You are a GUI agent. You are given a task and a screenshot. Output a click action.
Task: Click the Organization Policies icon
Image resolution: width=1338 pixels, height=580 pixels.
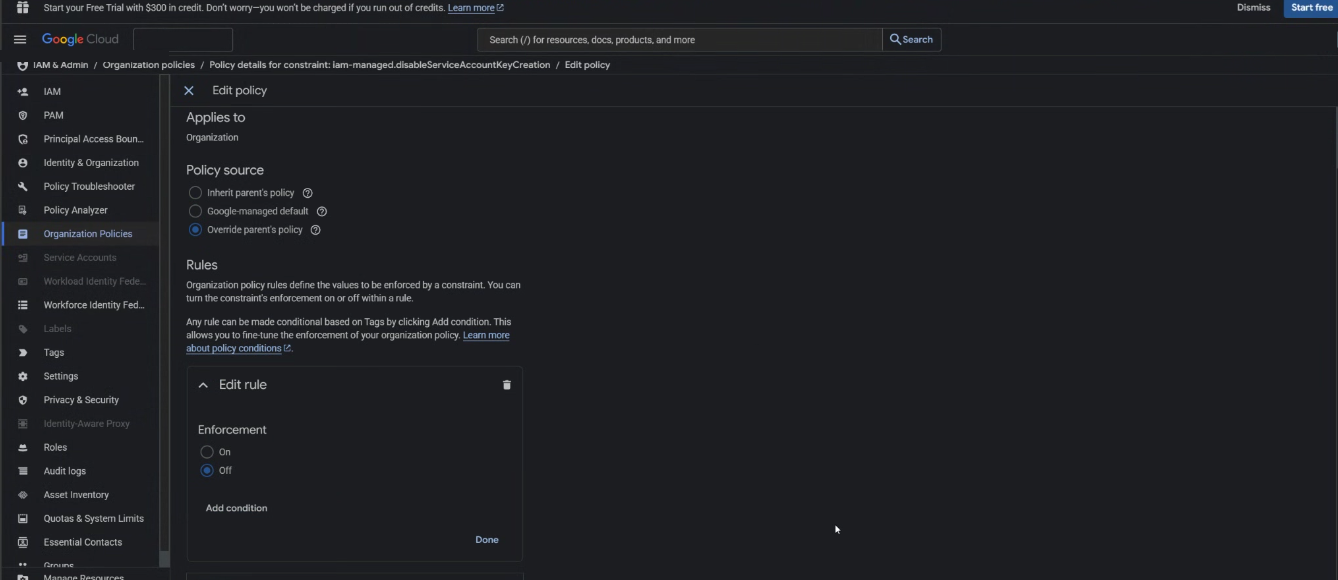coord(23,234)
